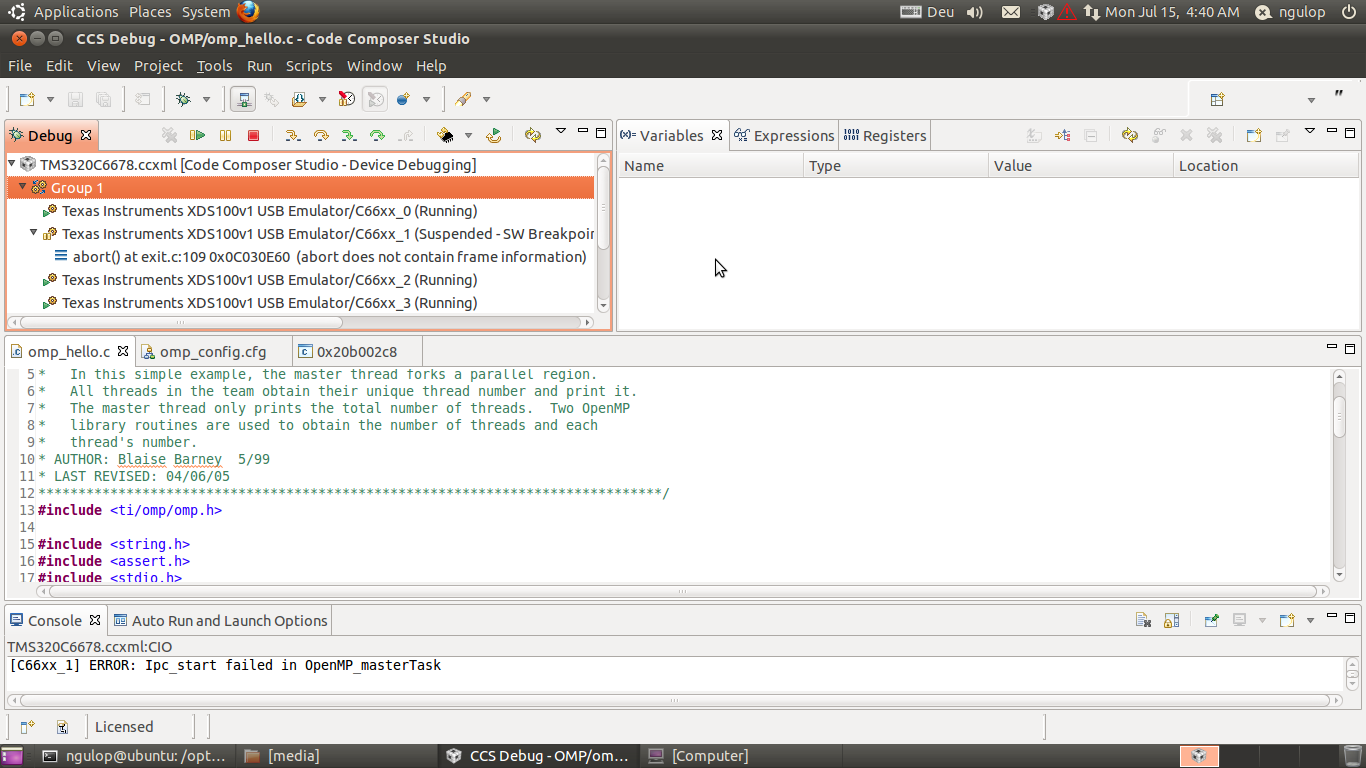Collapse the Group 1 tree node

pyautogui.click(x=22, y=187)
